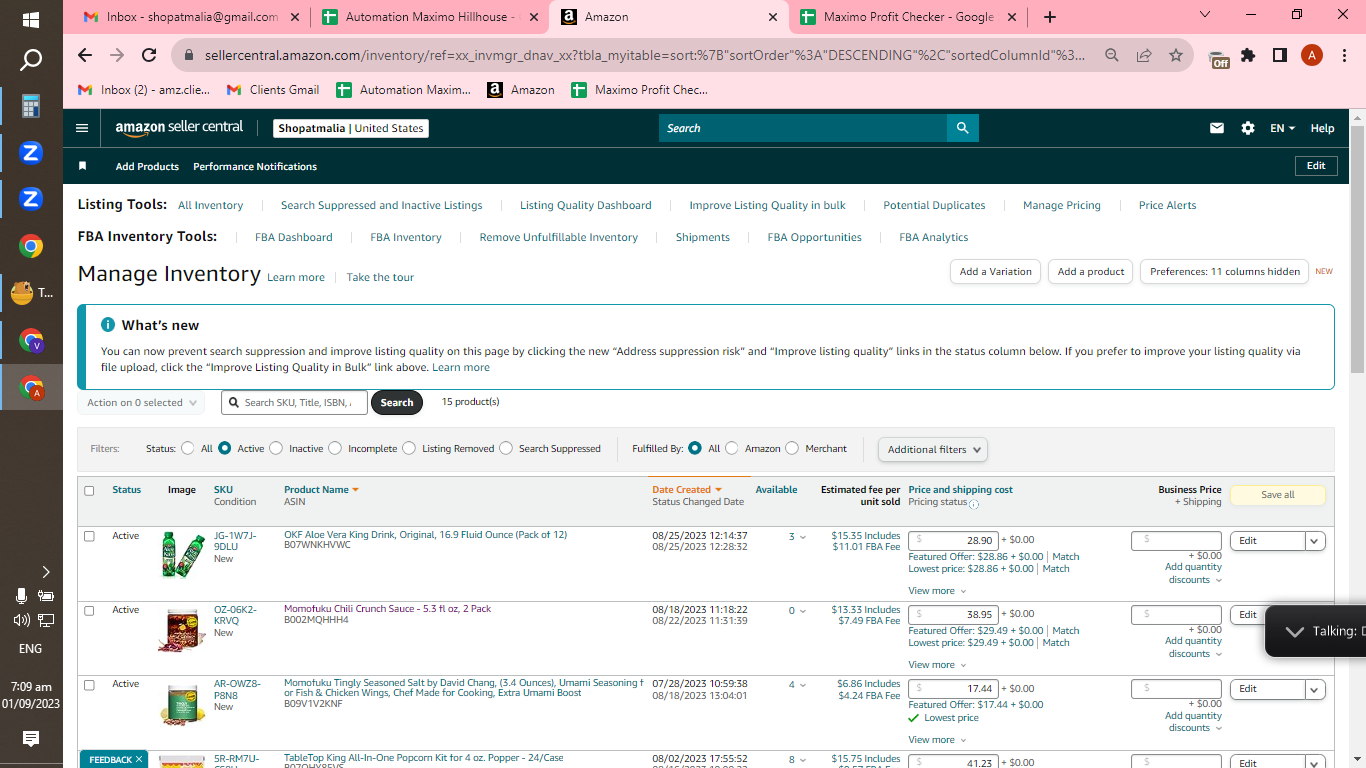The height and width of the screenshot is (768, 1366).
Task: Launch Calculator from the taskbar
Action: point(31,106)
